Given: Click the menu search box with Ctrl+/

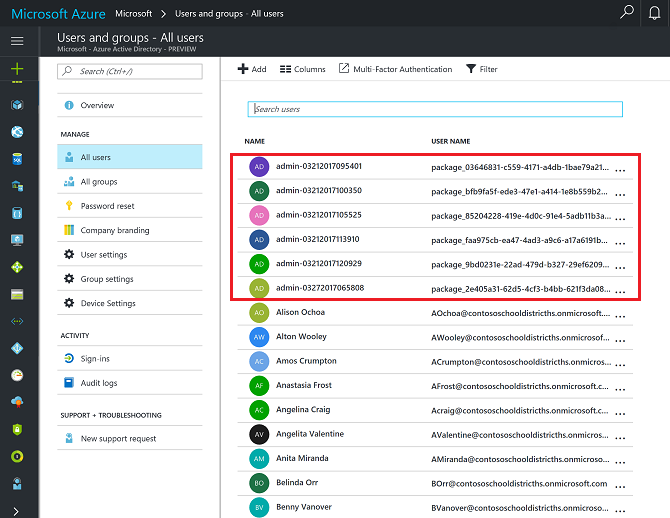Looking at the screenshot, I should tap(129, 71).
